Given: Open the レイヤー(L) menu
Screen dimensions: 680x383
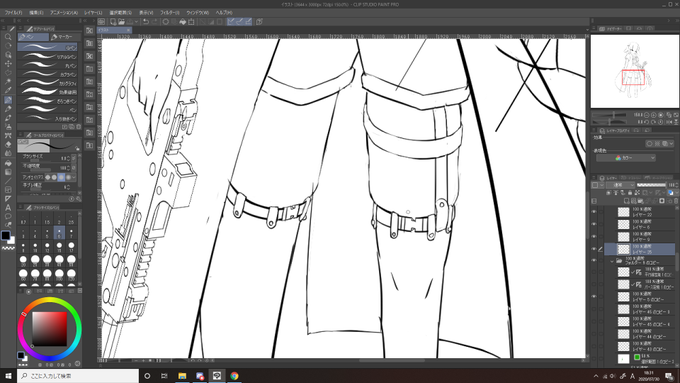Looking at the screenshot, I should pyautogui.click(x=93, y=13).
